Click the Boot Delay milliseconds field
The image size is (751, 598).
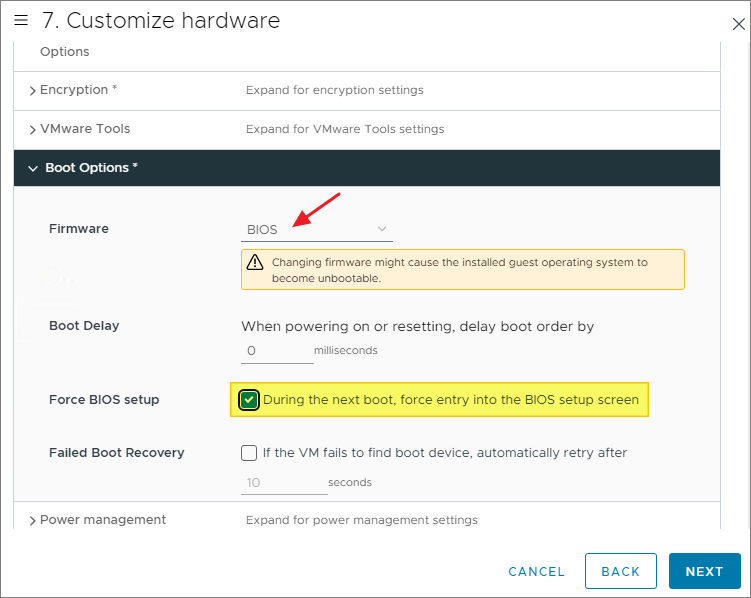[x=277, y=351]
